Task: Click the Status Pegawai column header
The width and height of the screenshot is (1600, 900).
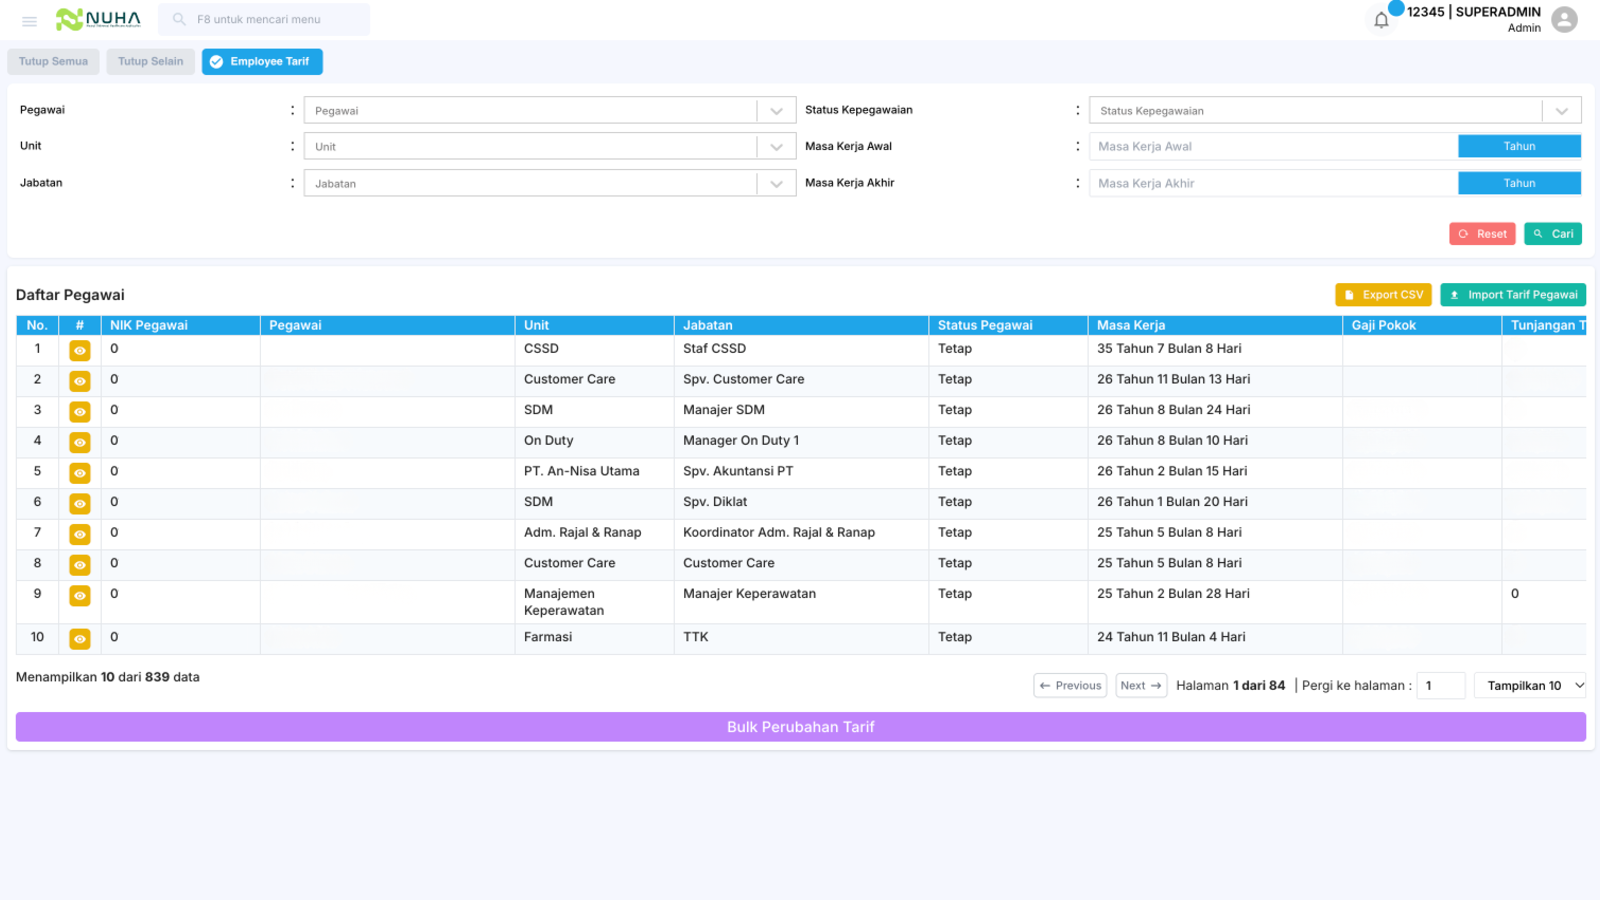Action: (x=1008, y=325)
